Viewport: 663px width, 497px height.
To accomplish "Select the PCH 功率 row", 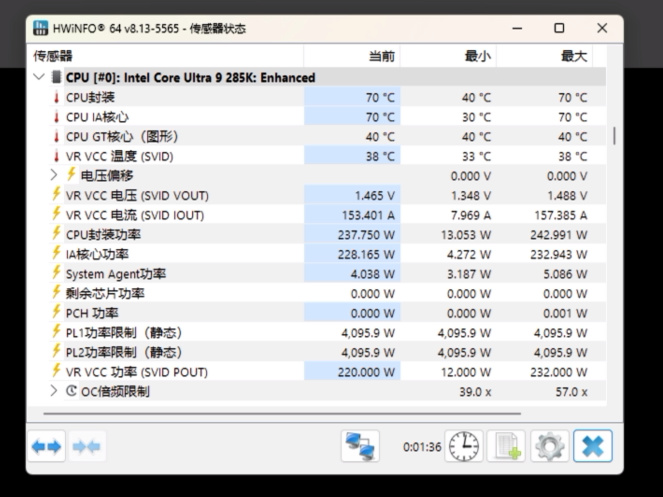I will [327, 313].
